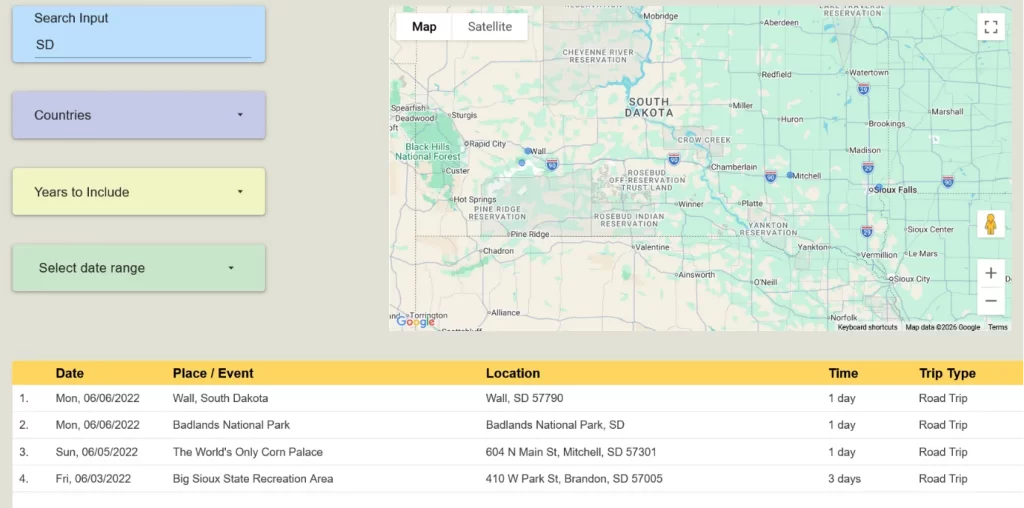Zoom in on the map
Image resolution: width=1024 pixels, height=508 pixels.
[991, 273]
